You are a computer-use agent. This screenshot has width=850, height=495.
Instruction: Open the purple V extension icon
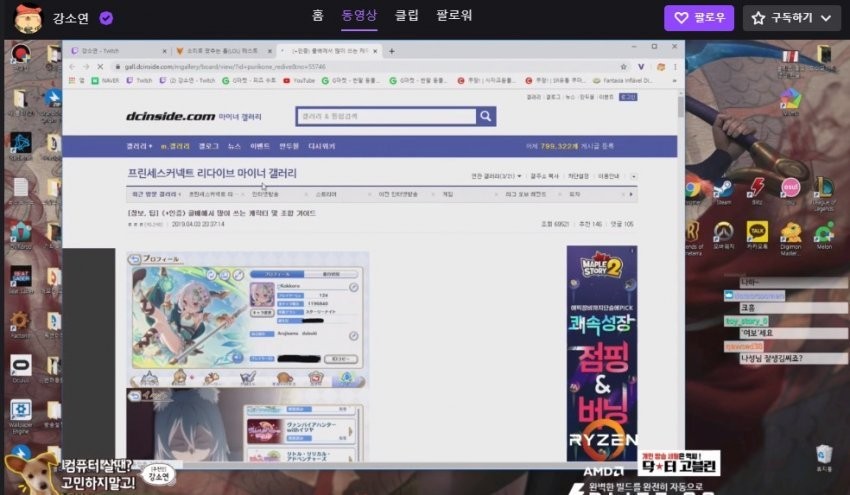point(641,67)
